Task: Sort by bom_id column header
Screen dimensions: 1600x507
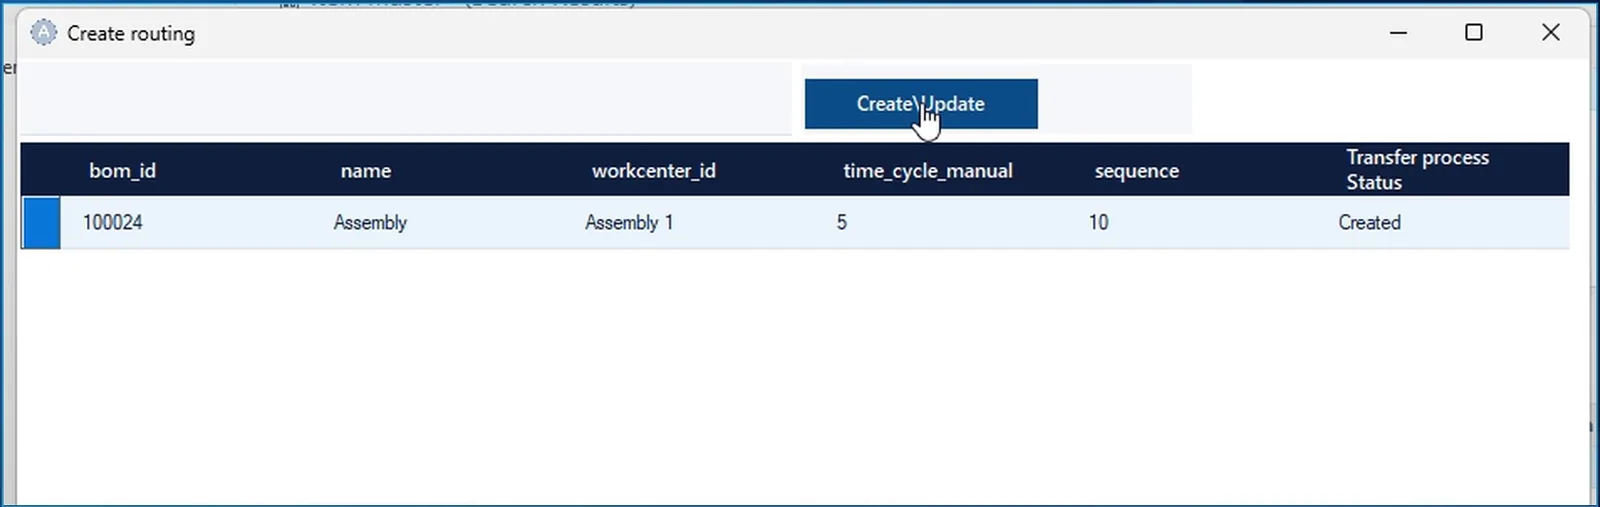Action: (122, 170)
